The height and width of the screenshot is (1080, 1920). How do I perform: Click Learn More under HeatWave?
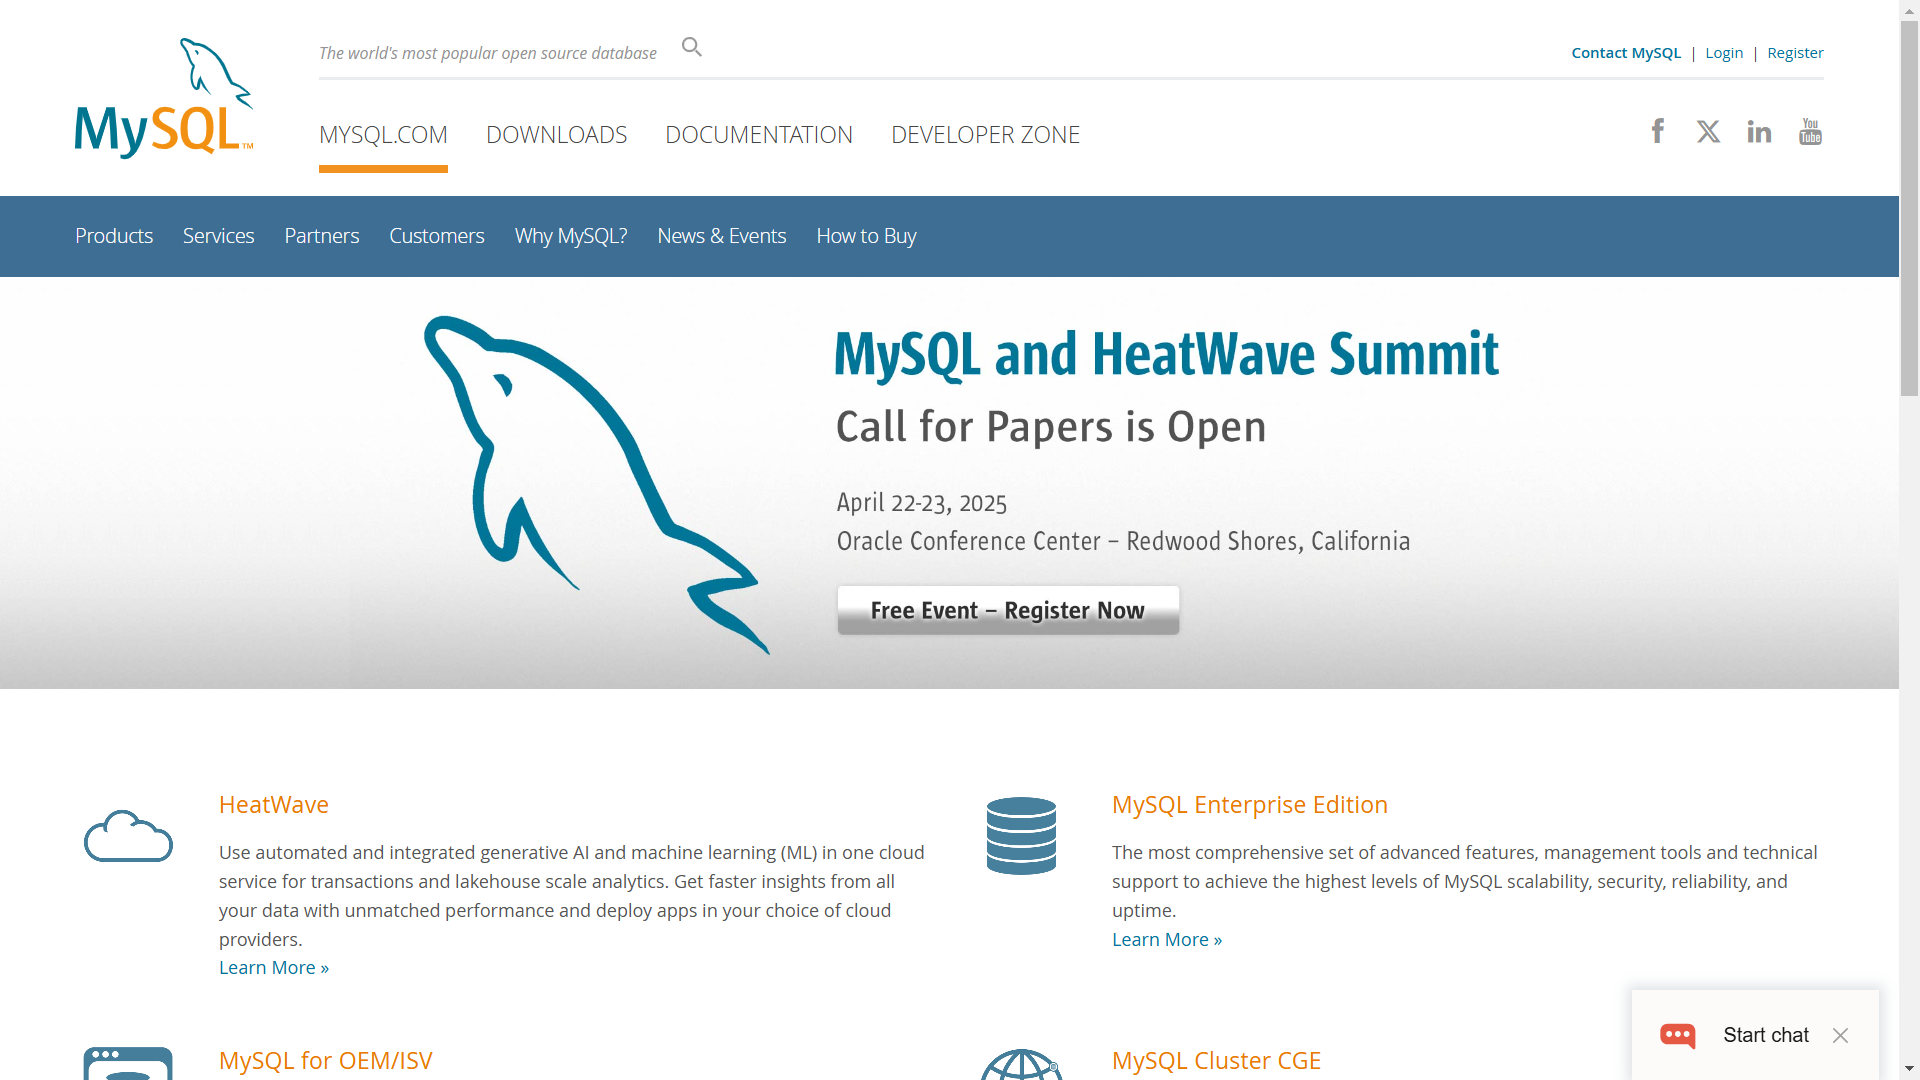[x=274, y=968]
